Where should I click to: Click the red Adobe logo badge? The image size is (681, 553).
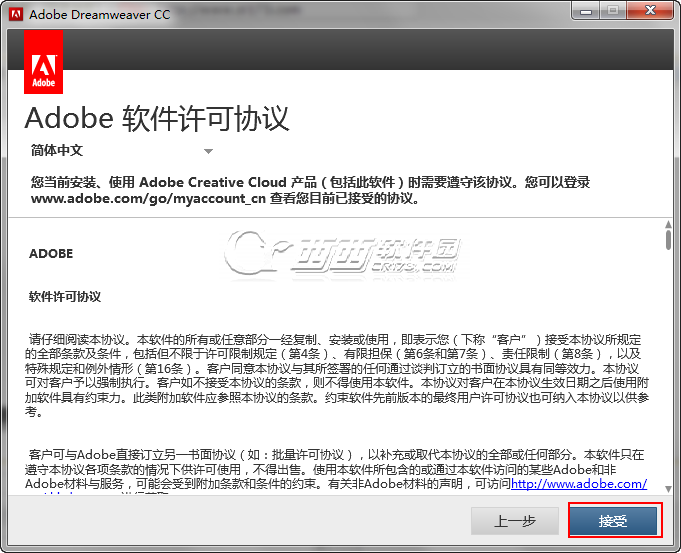click(43, 62)
